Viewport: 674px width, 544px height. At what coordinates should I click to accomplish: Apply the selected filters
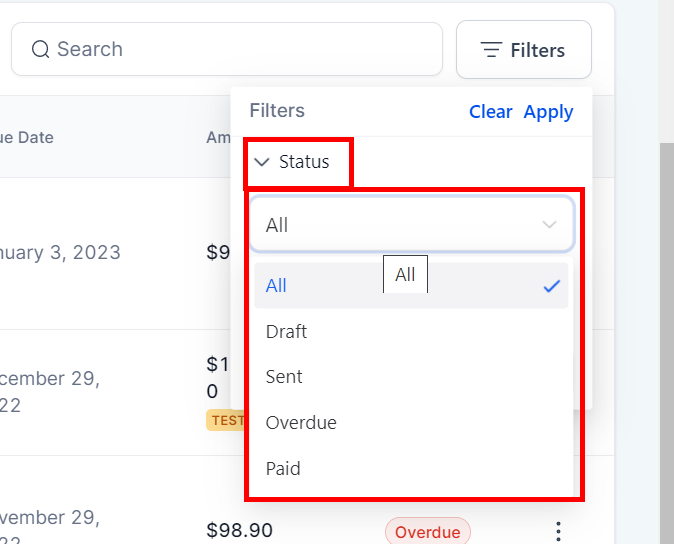pyautogui.click(x=548, y=112)
